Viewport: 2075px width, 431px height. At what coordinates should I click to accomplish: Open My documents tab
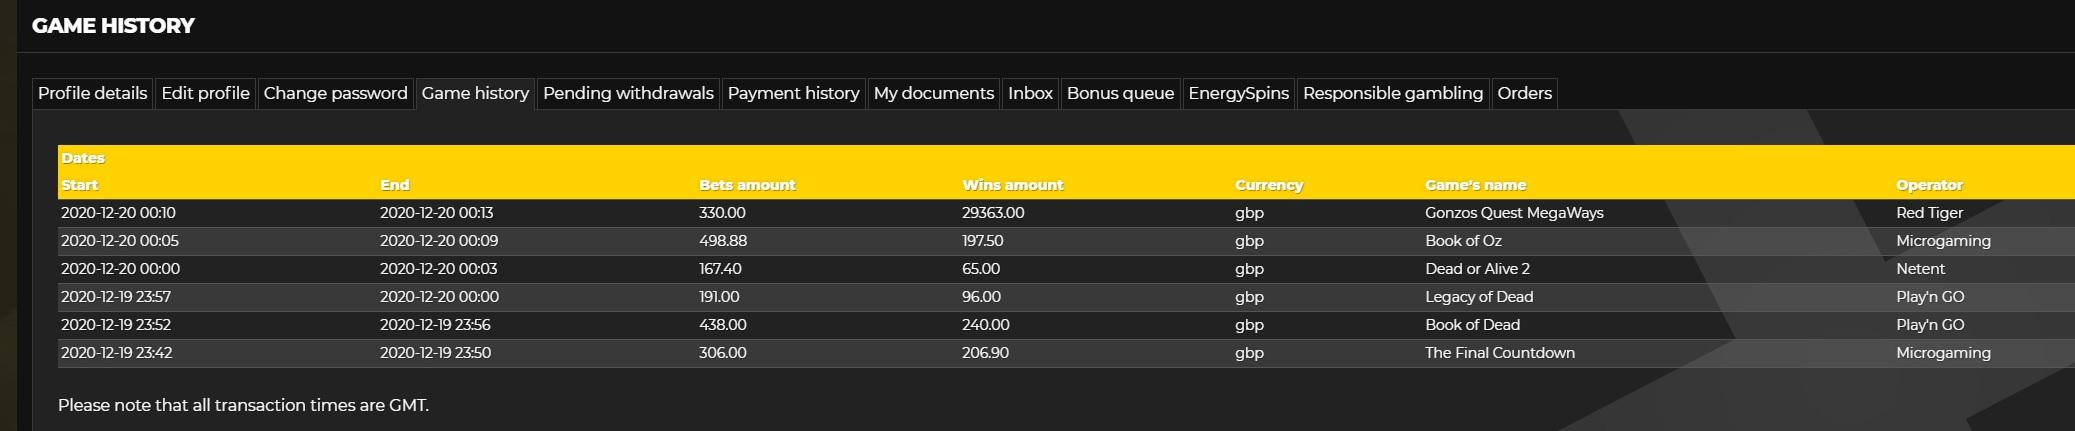pos(933,93)
